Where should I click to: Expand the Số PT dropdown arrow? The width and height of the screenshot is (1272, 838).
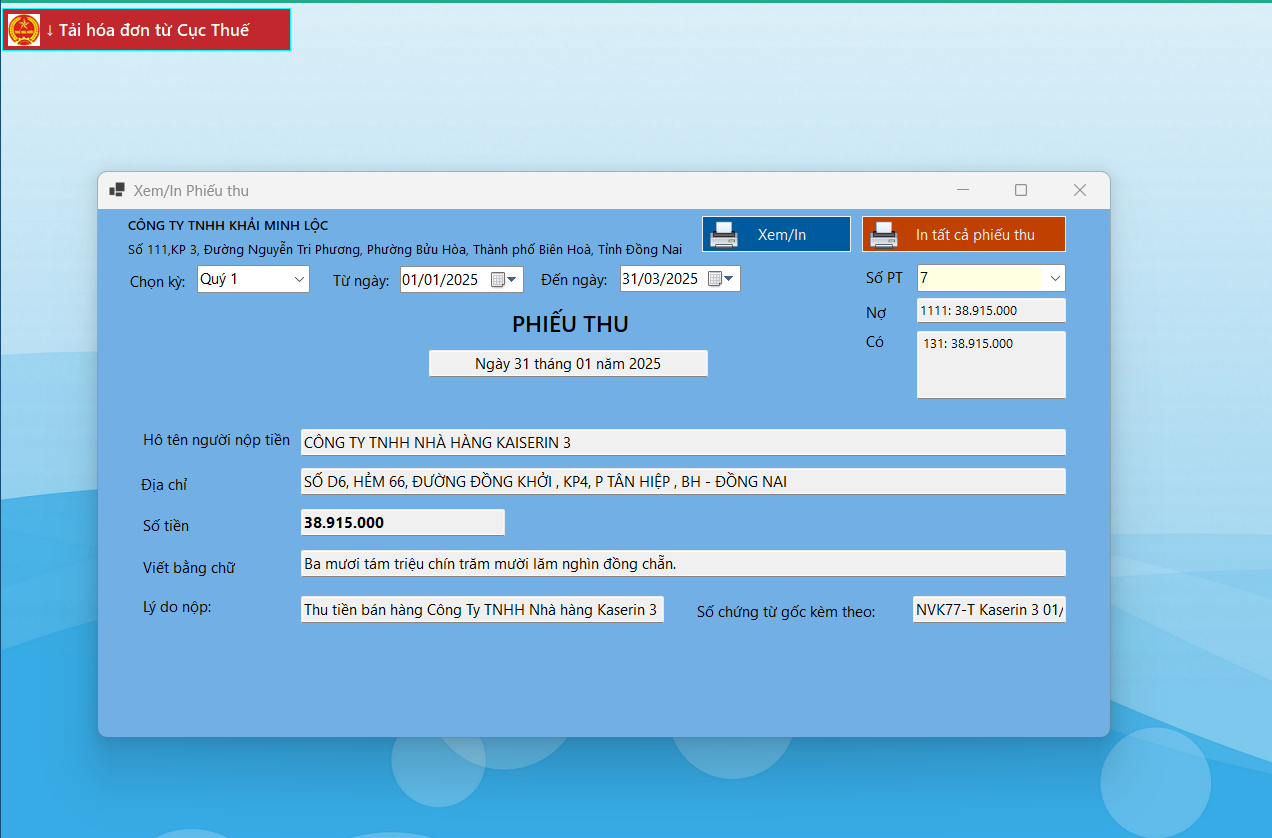1054,278
